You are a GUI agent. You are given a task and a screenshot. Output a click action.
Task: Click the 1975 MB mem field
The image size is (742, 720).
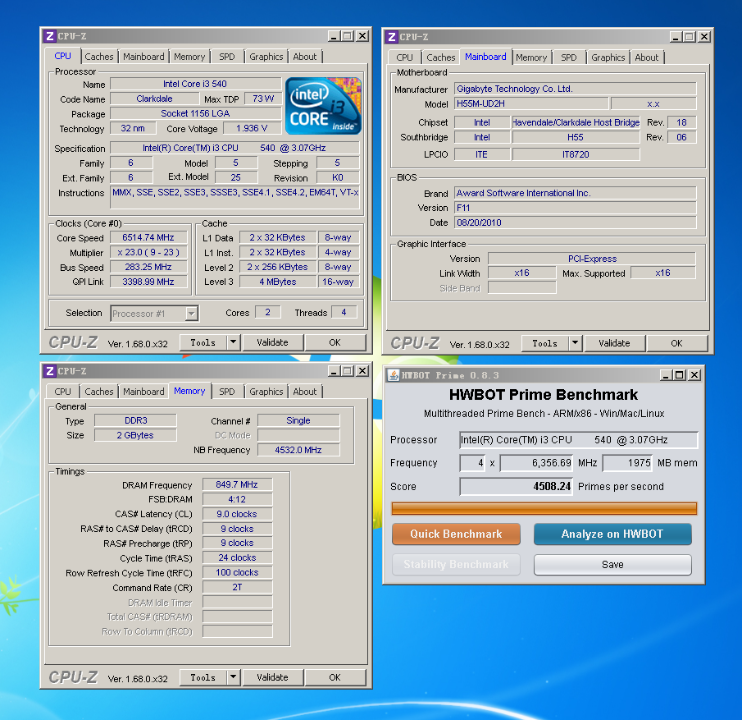628,463
